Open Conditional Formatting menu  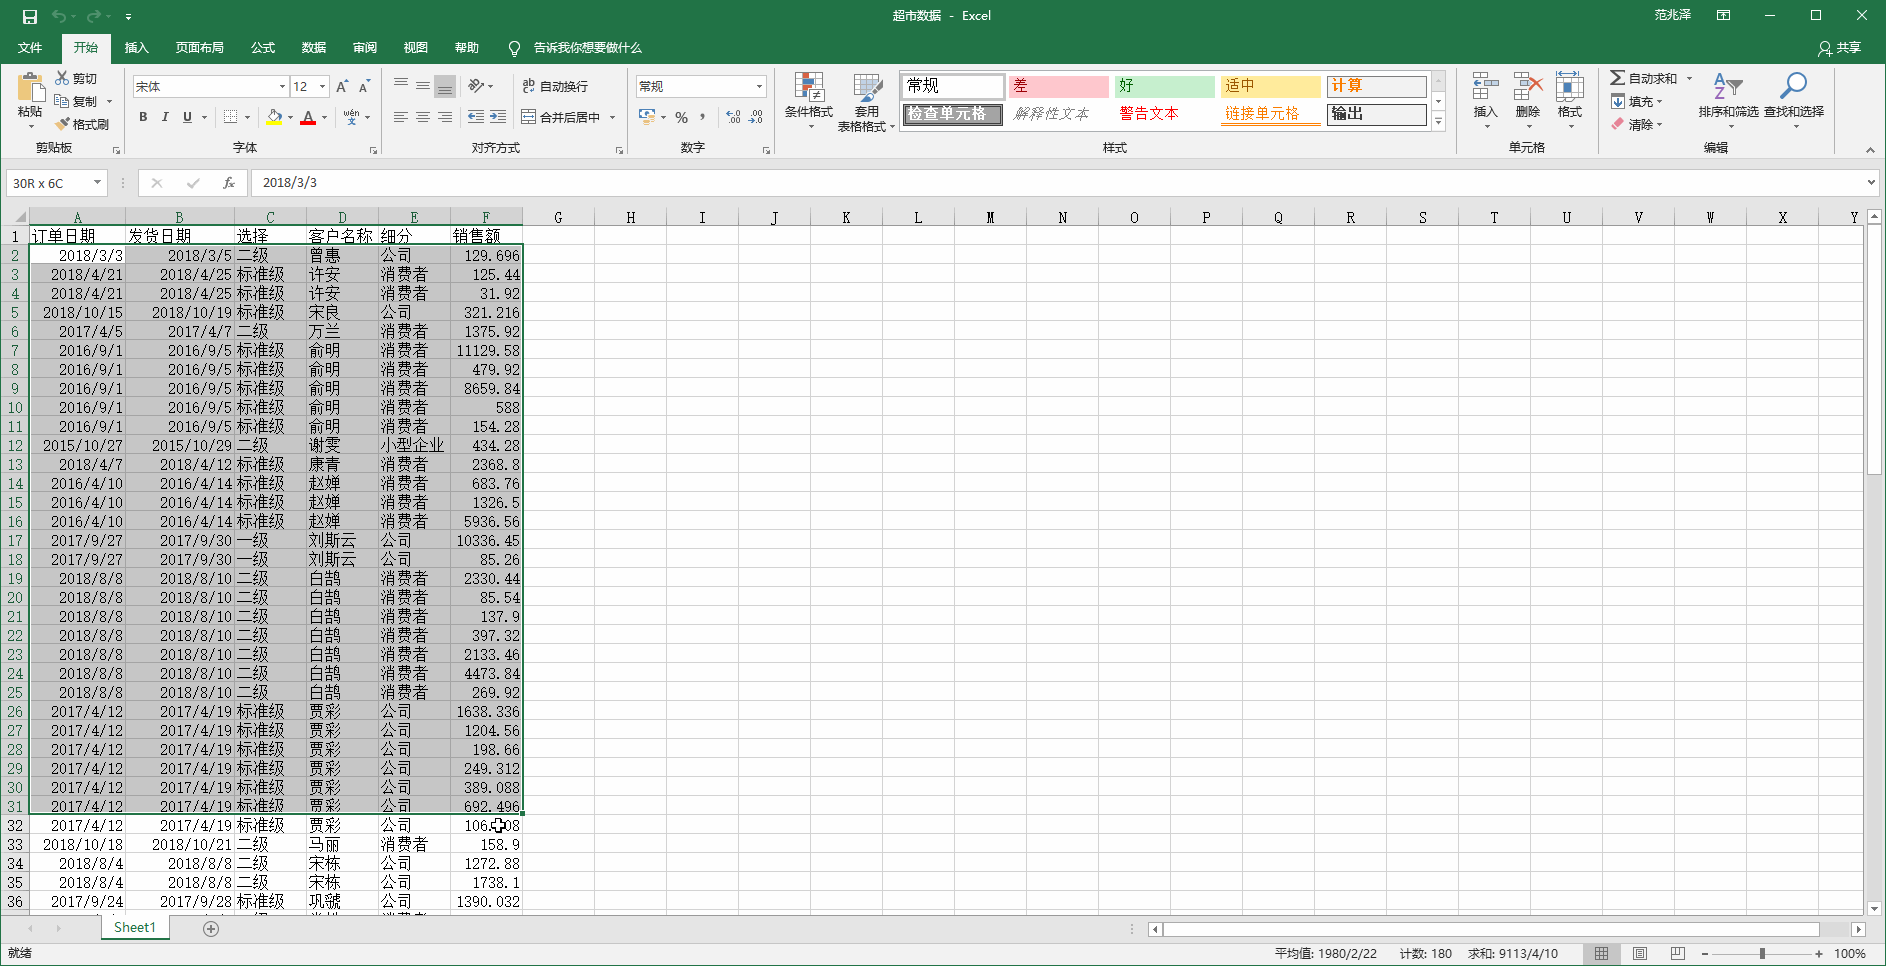[808, 101]
